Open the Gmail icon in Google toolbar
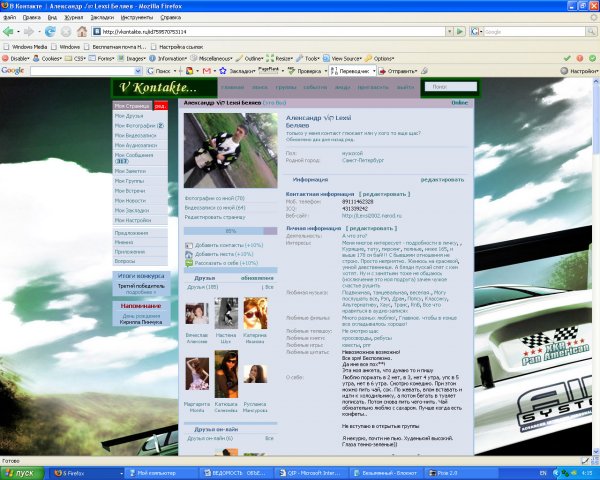The image size is (600, 480). click(207, 71)
